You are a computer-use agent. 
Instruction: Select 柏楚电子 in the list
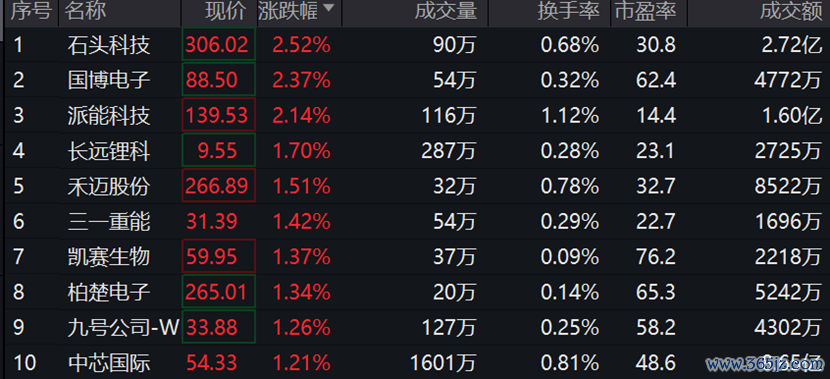109,292
